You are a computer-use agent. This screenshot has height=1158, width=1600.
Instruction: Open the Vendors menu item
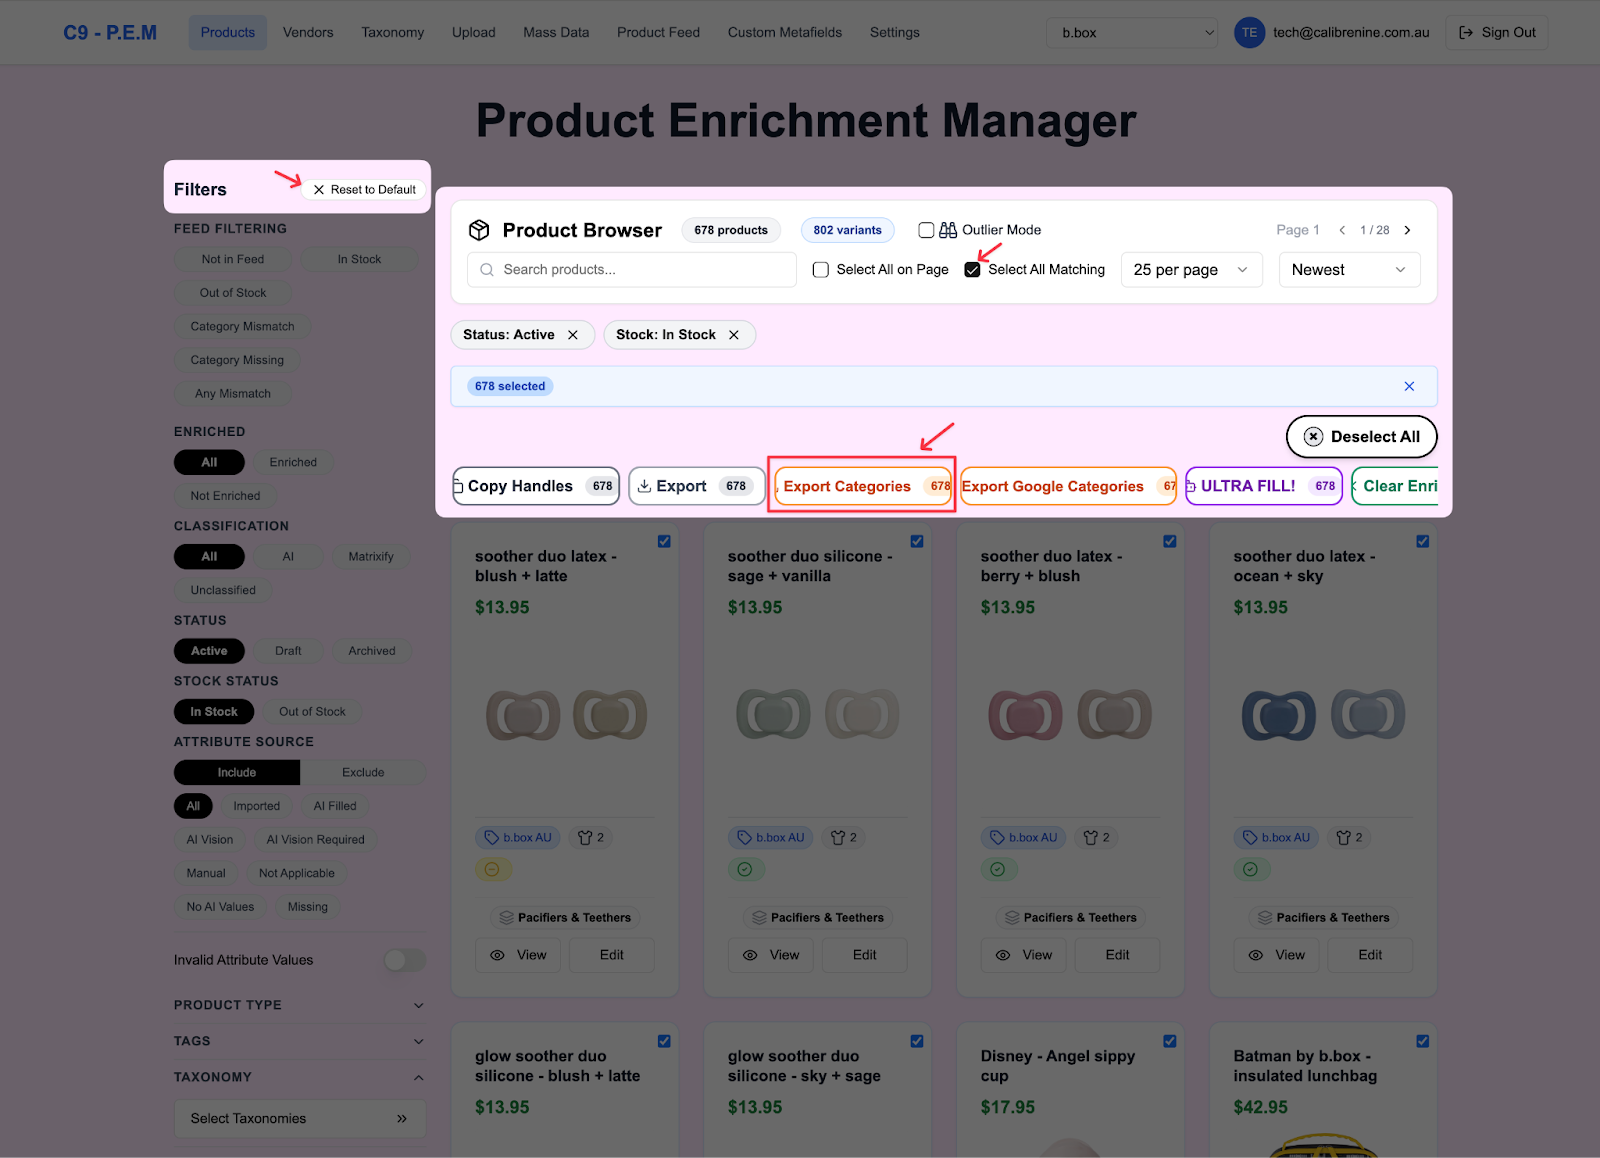tap(308, 32)
